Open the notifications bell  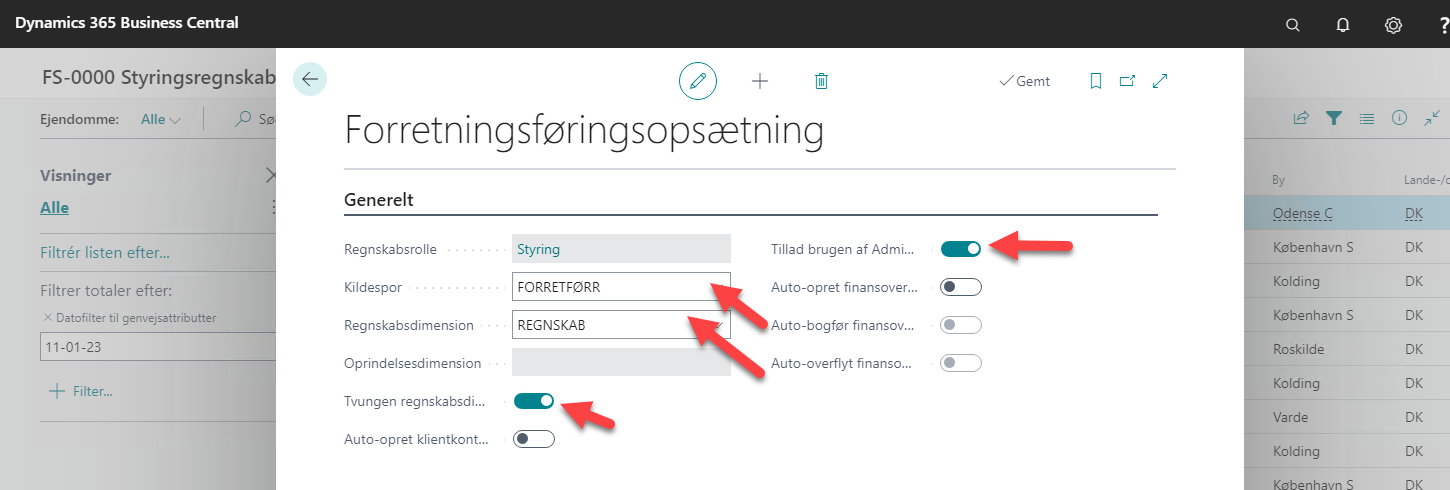click(x=1343, y=24)
